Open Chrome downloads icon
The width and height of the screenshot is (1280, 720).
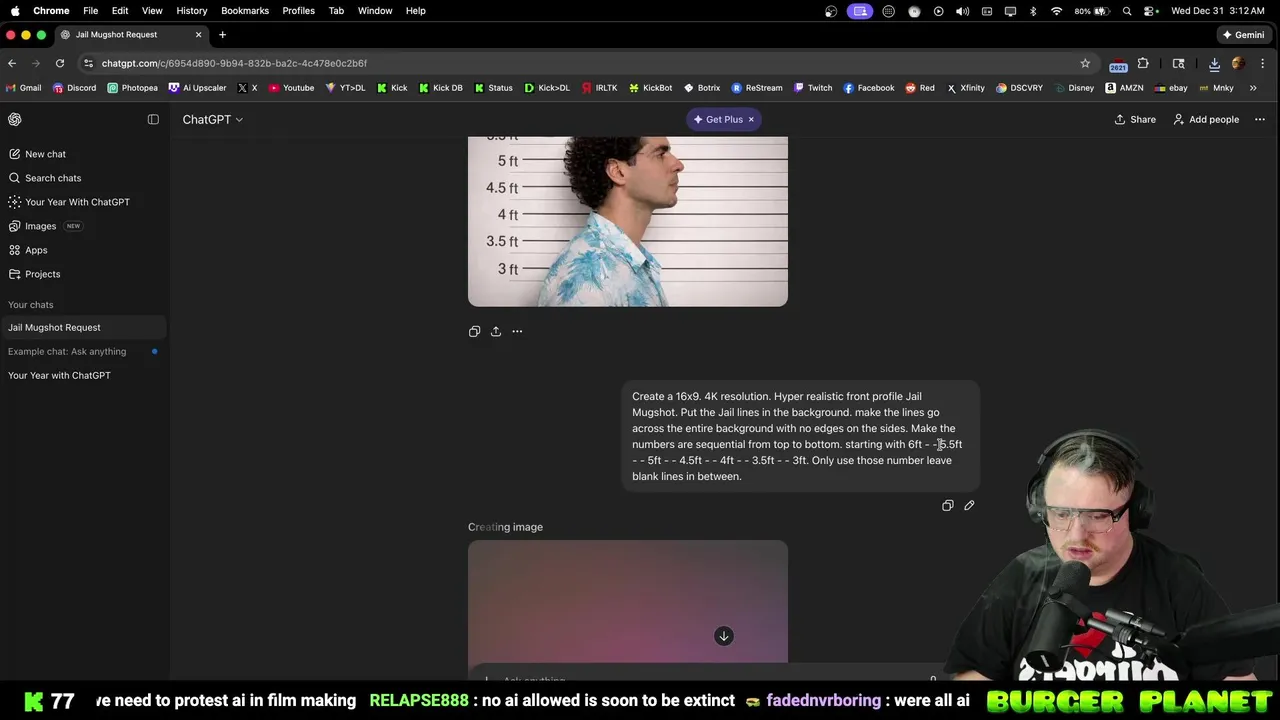[1214, 63]
